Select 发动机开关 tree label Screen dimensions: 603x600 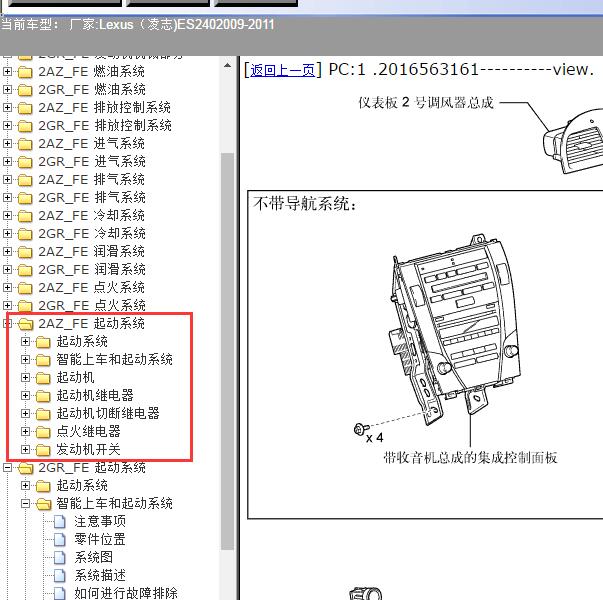(x=88, y=450)
